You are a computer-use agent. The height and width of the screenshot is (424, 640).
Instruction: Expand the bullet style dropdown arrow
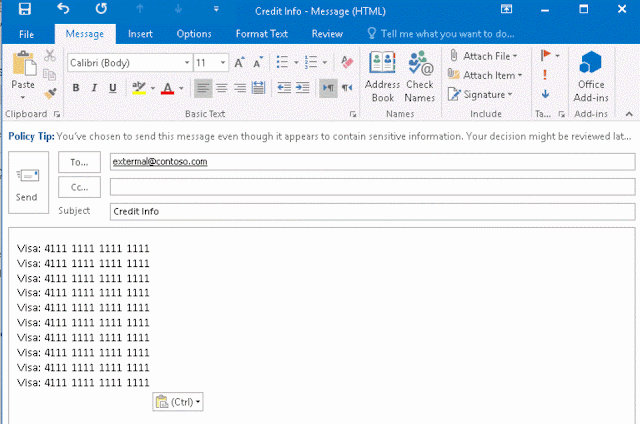(296, 63)
